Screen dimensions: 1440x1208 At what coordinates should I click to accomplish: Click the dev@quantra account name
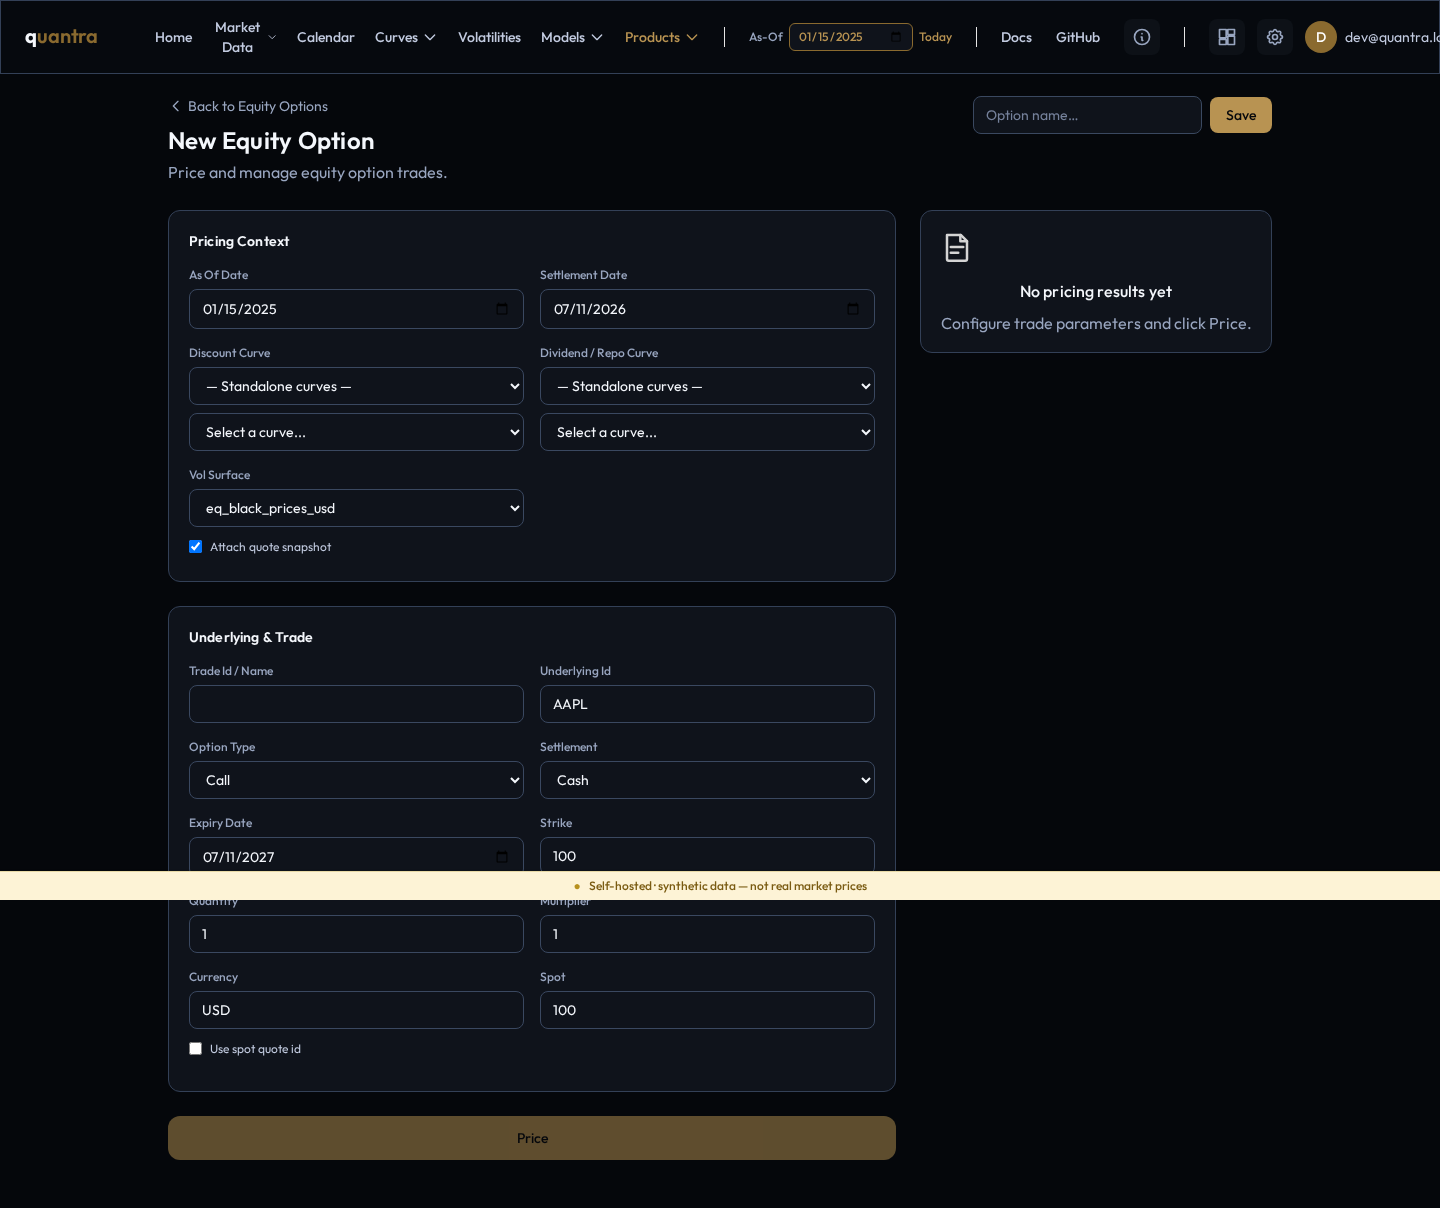click(x=1392, y=37)
